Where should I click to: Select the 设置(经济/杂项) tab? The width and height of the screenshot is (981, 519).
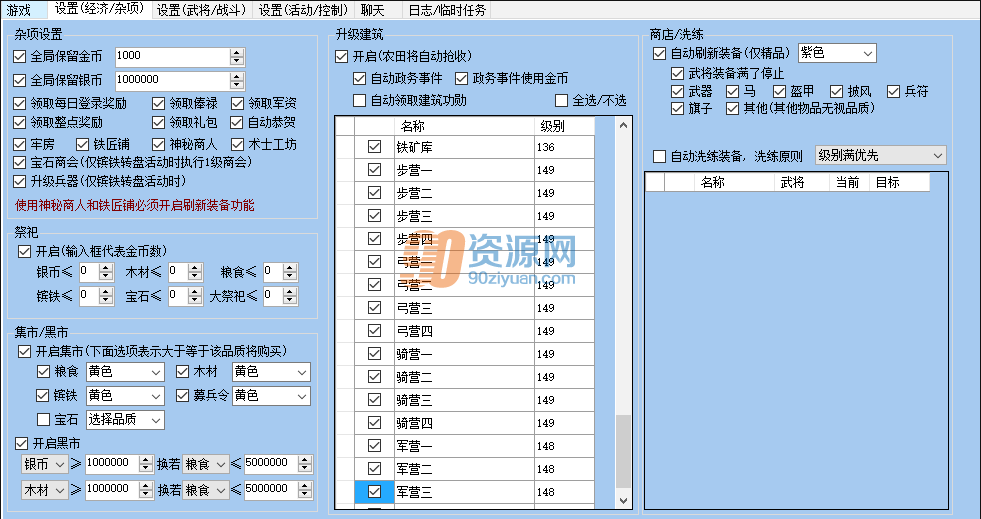(x=99, y=9)
